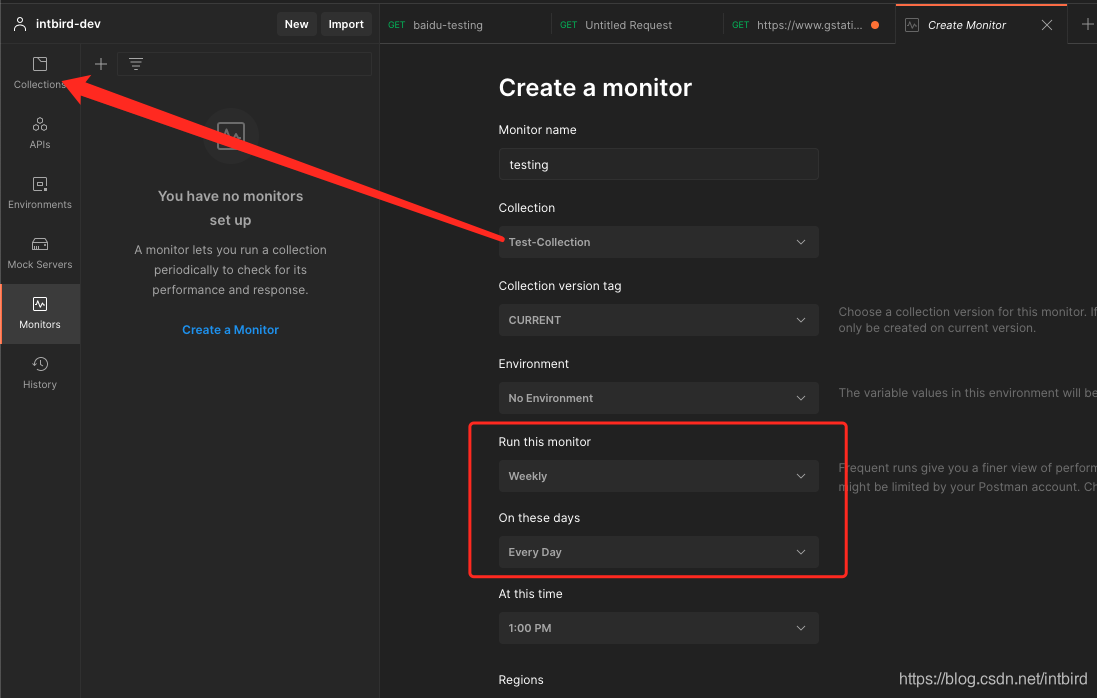Open the History sidebar section
Screen dimensions: 1097x698
pyautogui.click(x=40, y=373)
